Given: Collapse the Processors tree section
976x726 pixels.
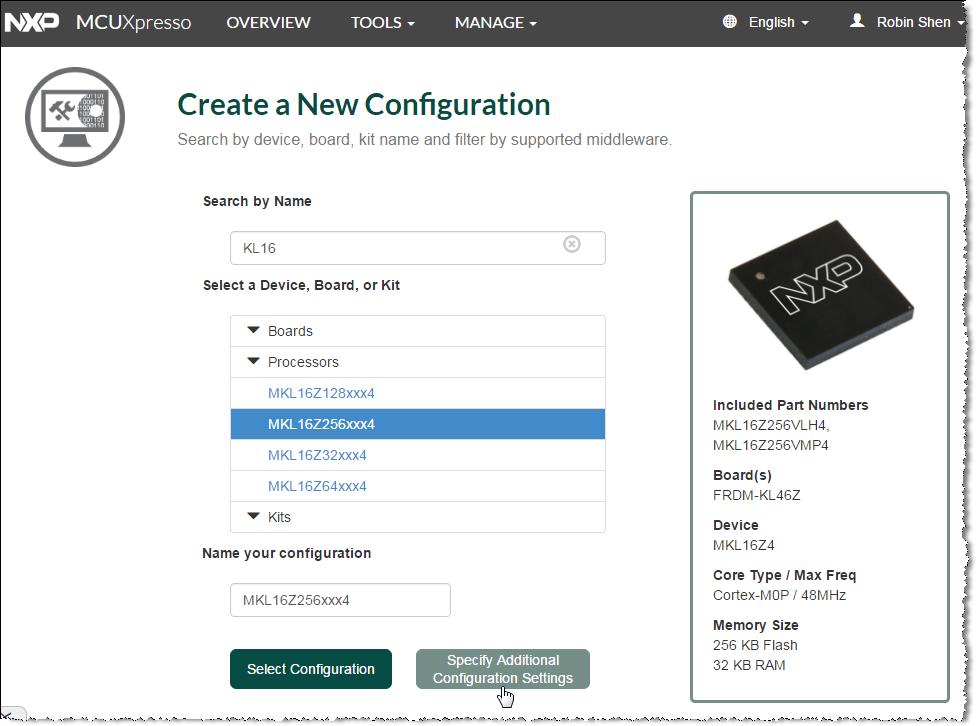Looking at the screenshot, I should (254, 362).
